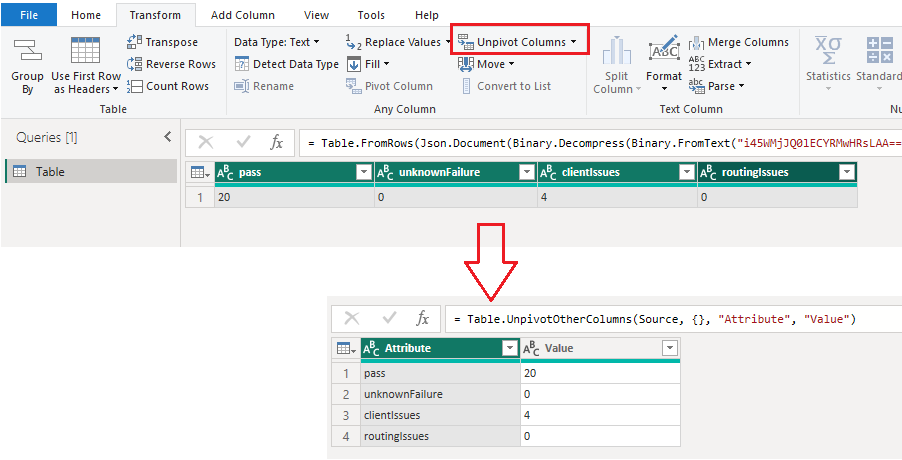Click confirm checkmark beside UnpivotOtherColumns formula
This screenshot has height=460, width=902.
click(390, 318)
